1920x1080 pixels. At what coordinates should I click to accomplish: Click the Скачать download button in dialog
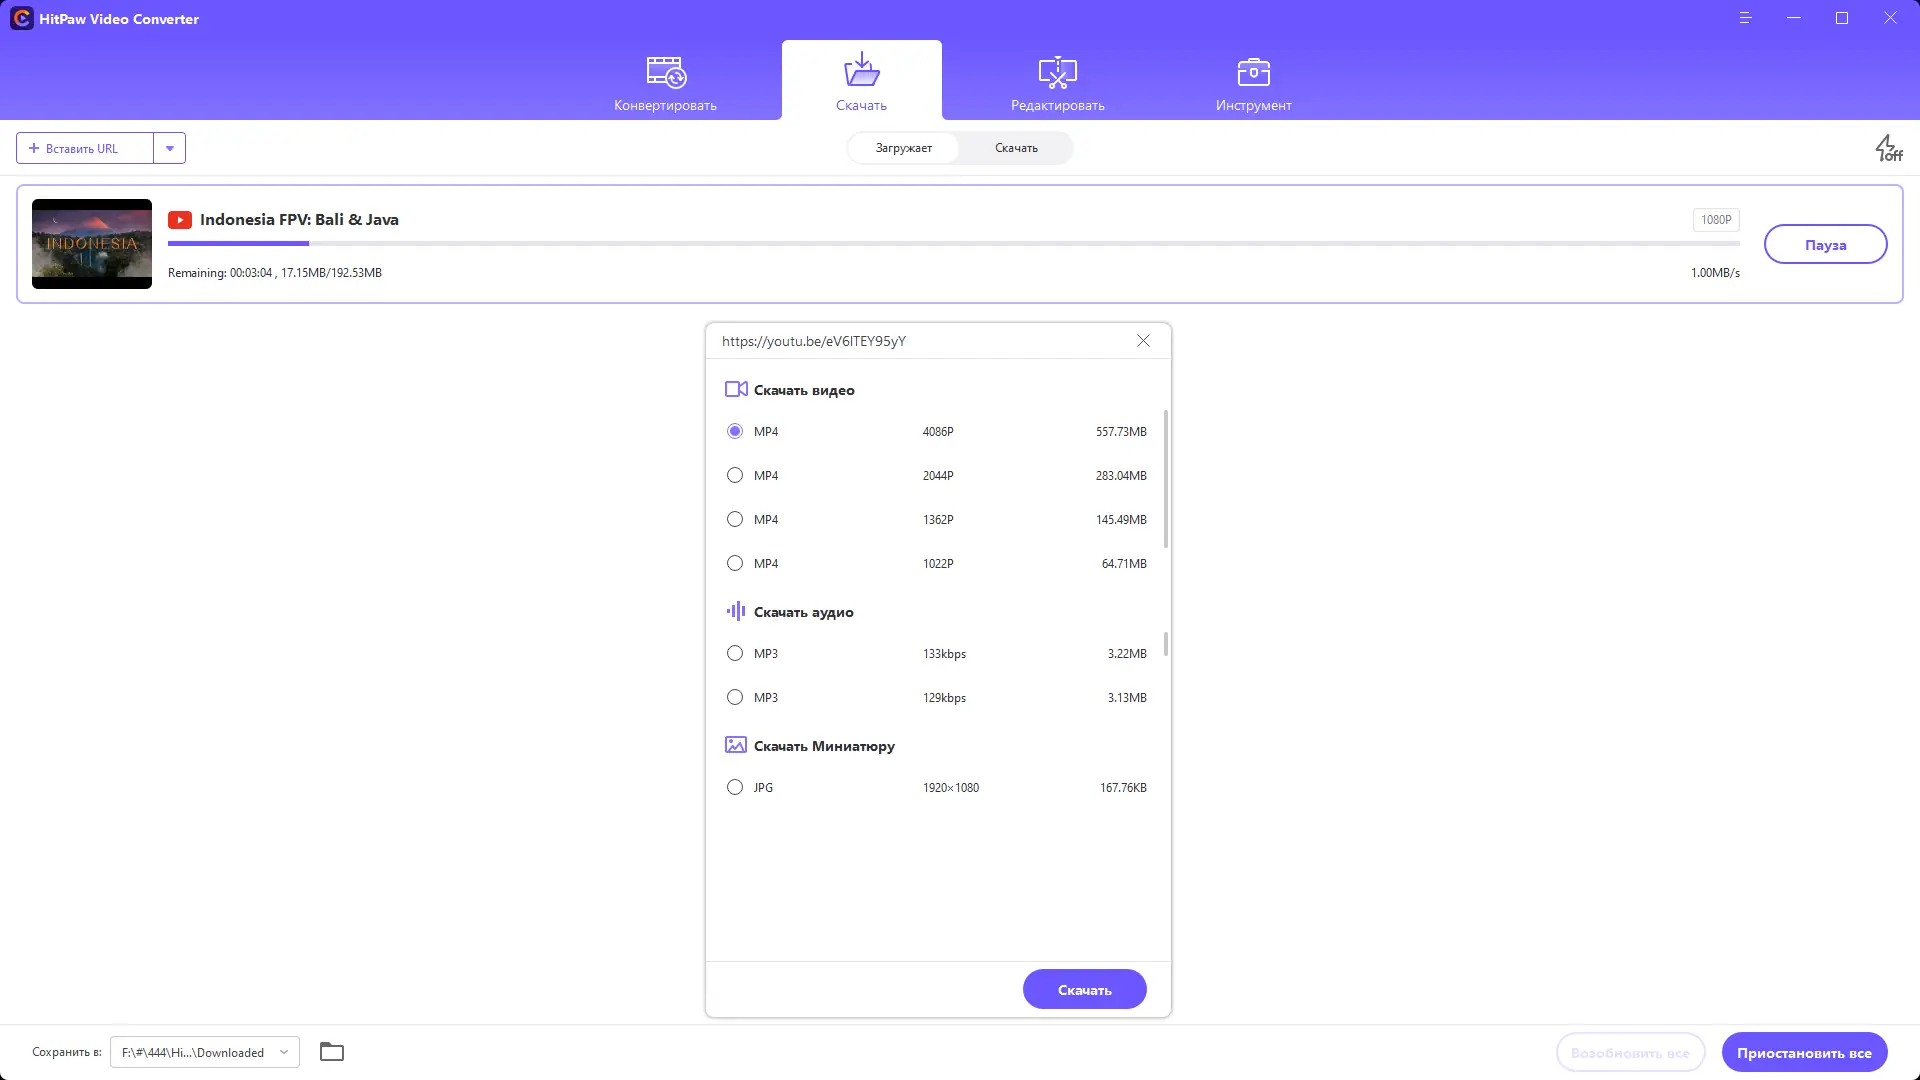click(1084, 990)
